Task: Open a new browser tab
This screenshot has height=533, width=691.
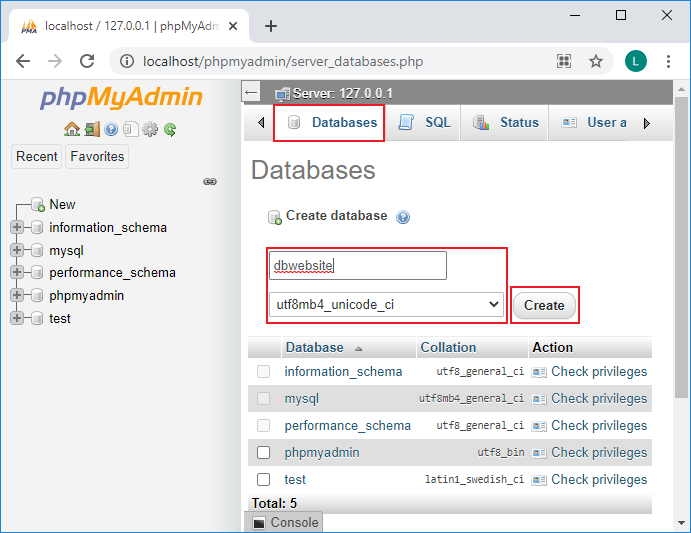Action: [x=271, y=26]
